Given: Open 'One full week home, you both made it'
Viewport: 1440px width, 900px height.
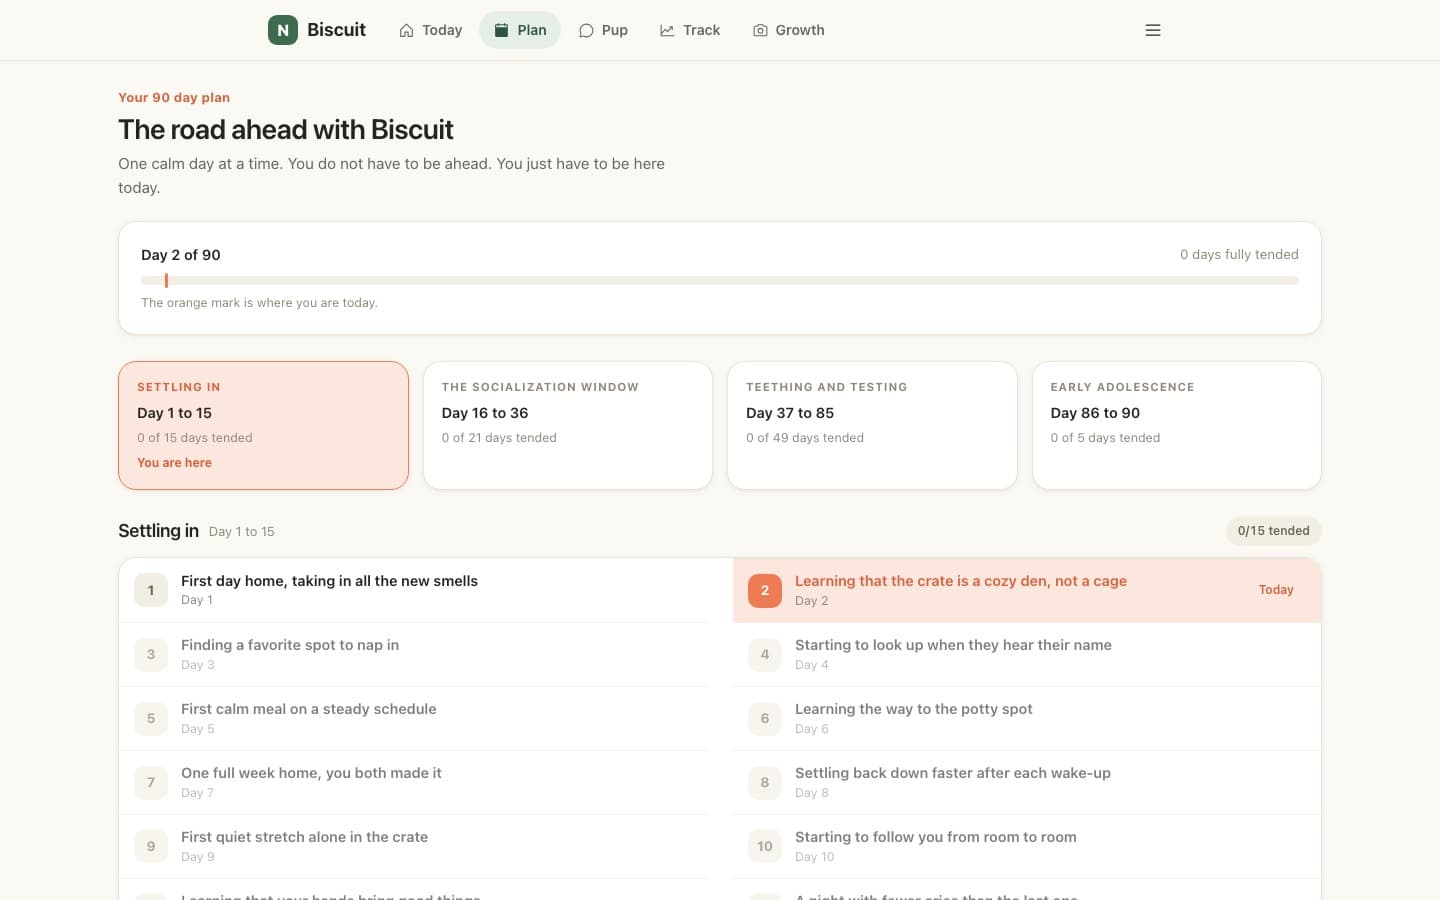Looking at the screenshot, I should [413, 782].
